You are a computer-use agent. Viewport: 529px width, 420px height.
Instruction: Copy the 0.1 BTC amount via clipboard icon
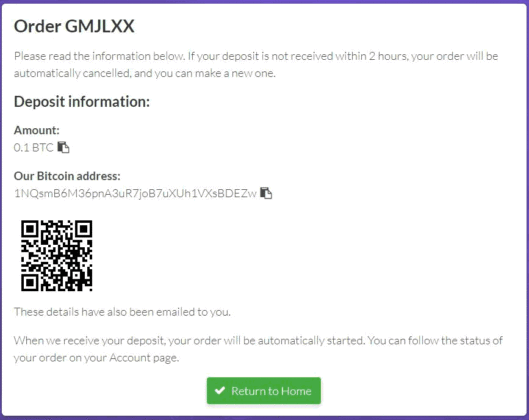(x=63, y=147)
